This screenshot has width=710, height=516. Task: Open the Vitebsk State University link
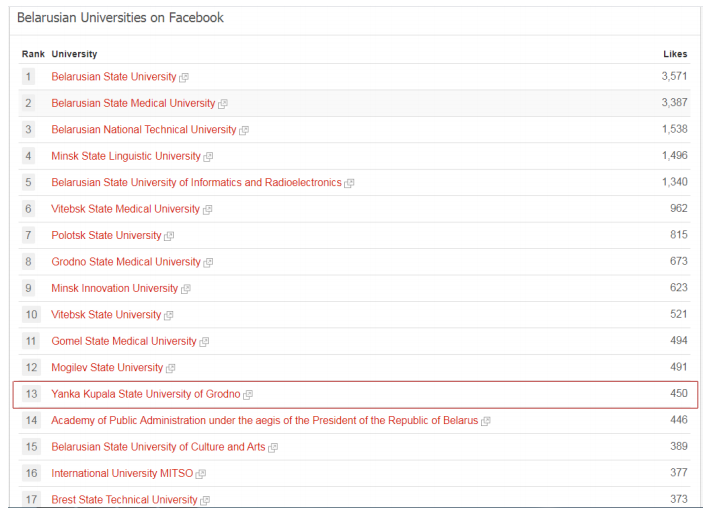pos(106,315)
